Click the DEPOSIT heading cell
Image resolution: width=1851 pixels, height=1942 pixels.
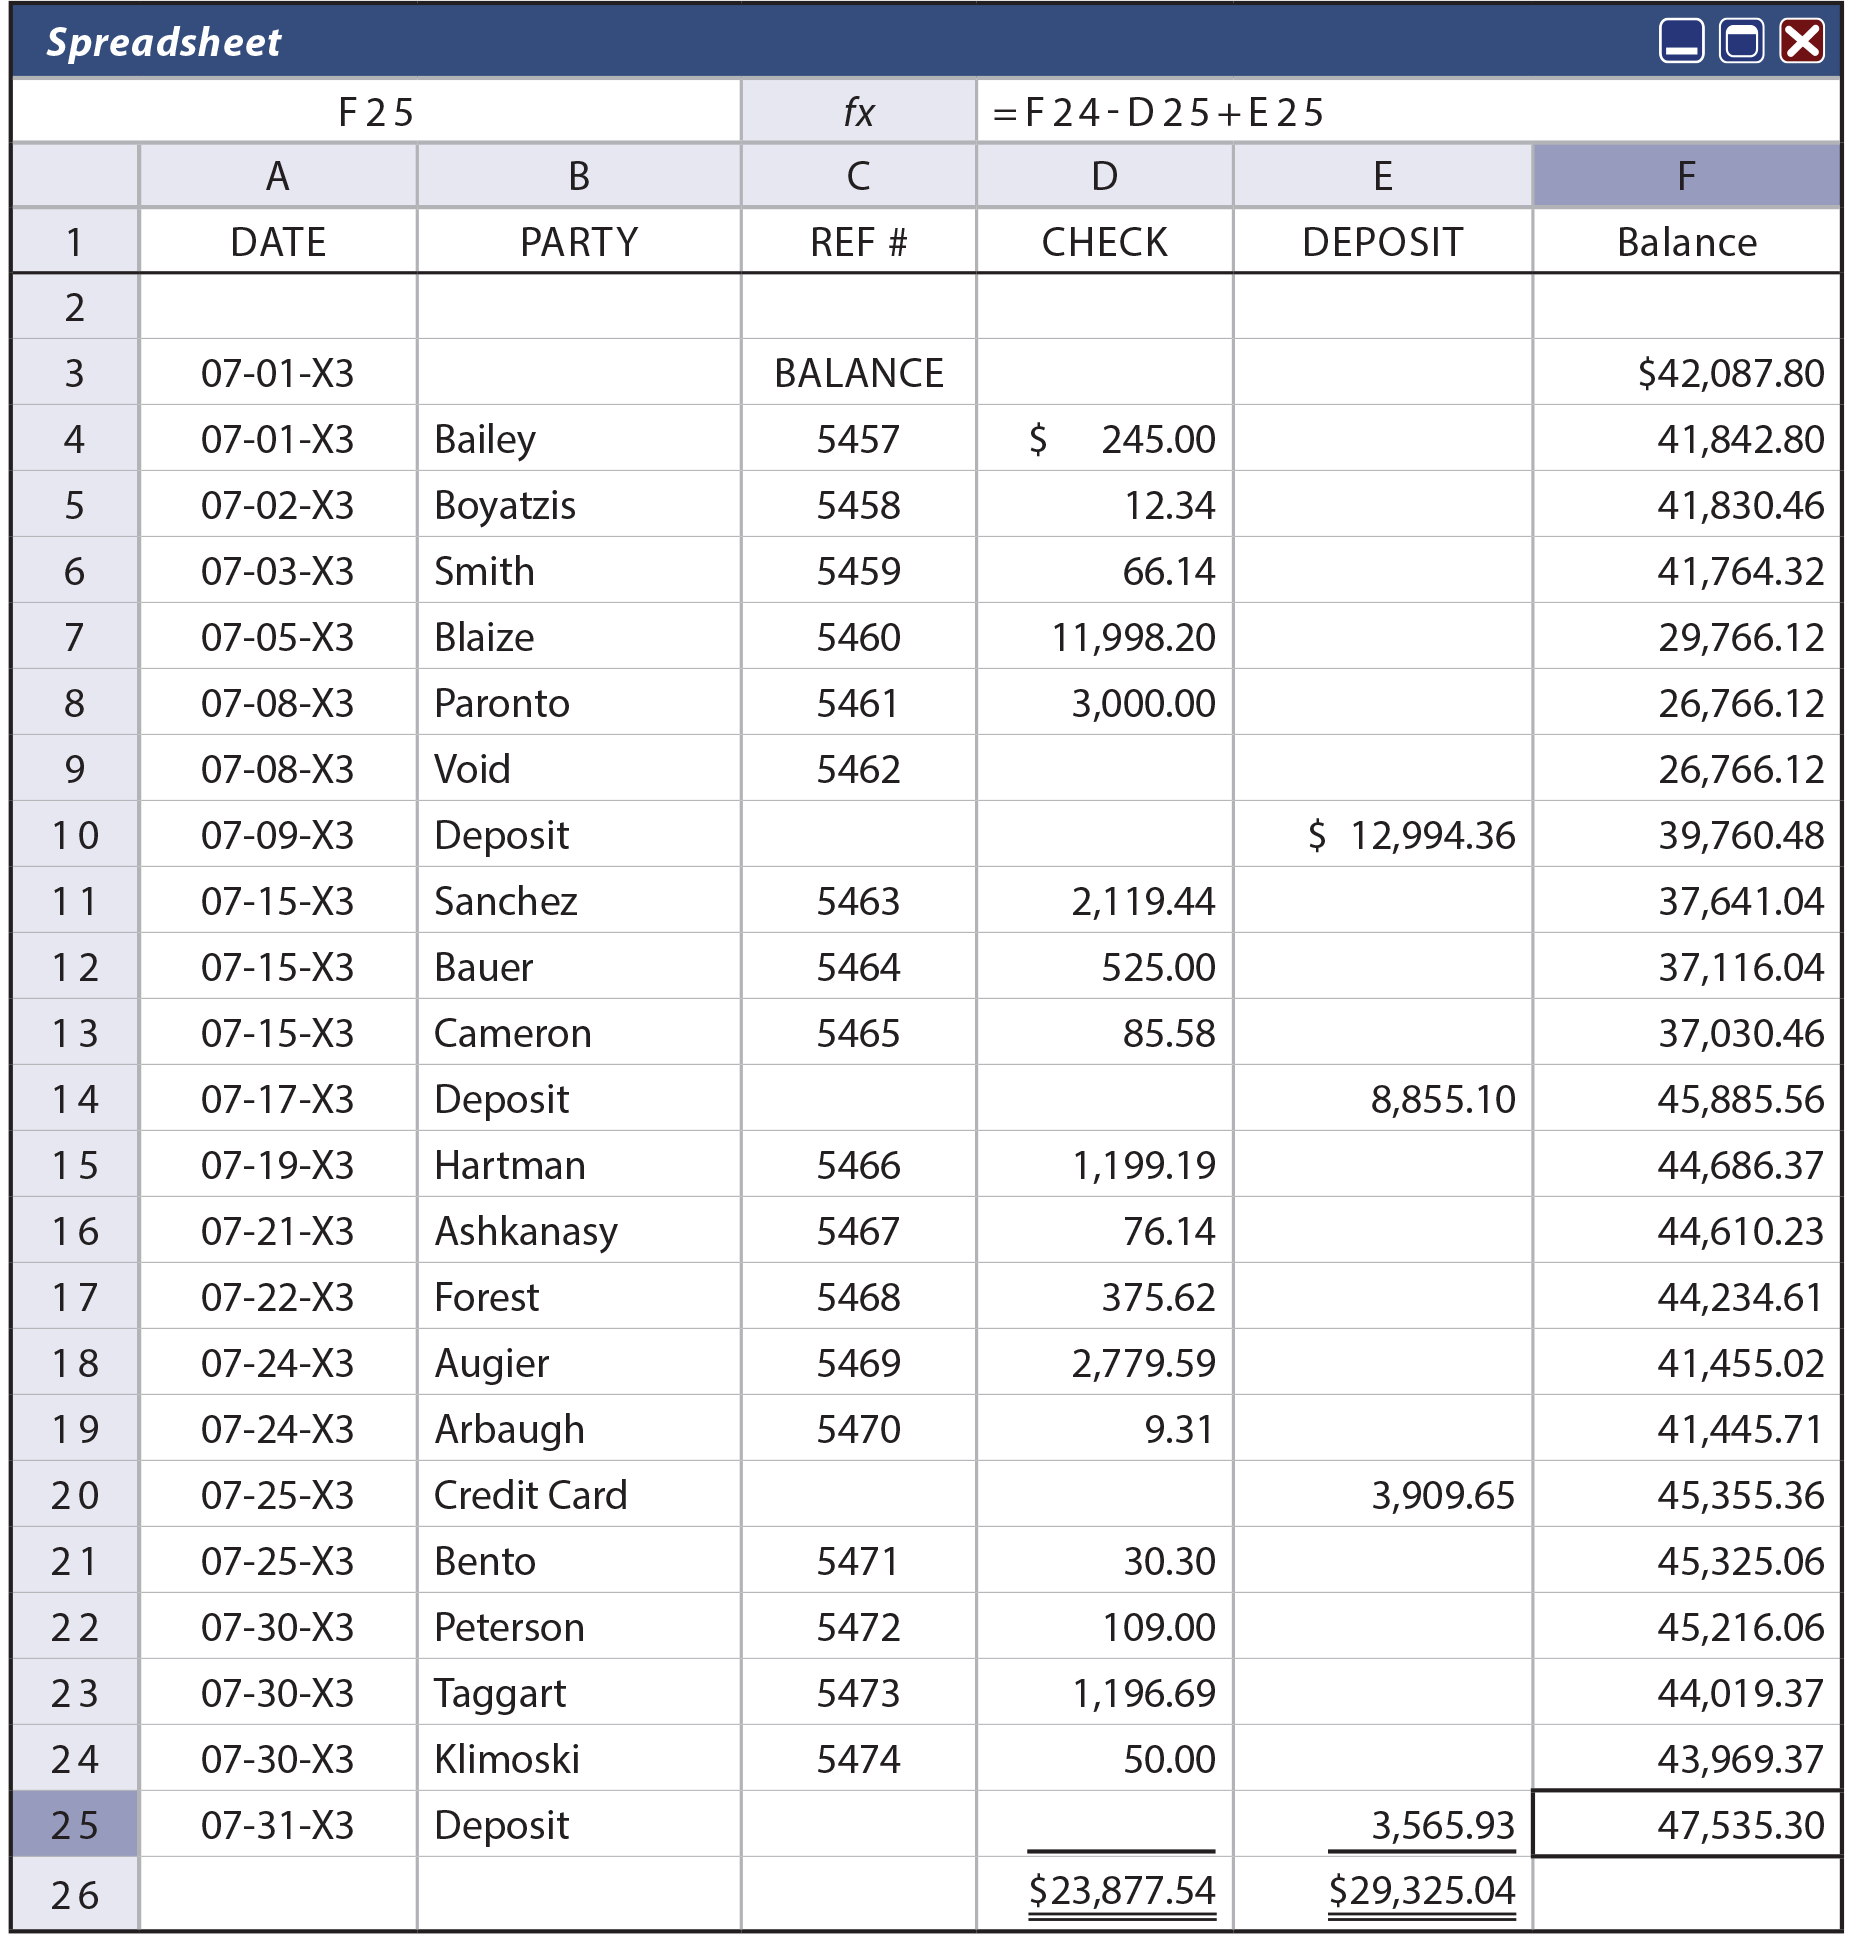pyautogui.click(x=1383, y=241)
